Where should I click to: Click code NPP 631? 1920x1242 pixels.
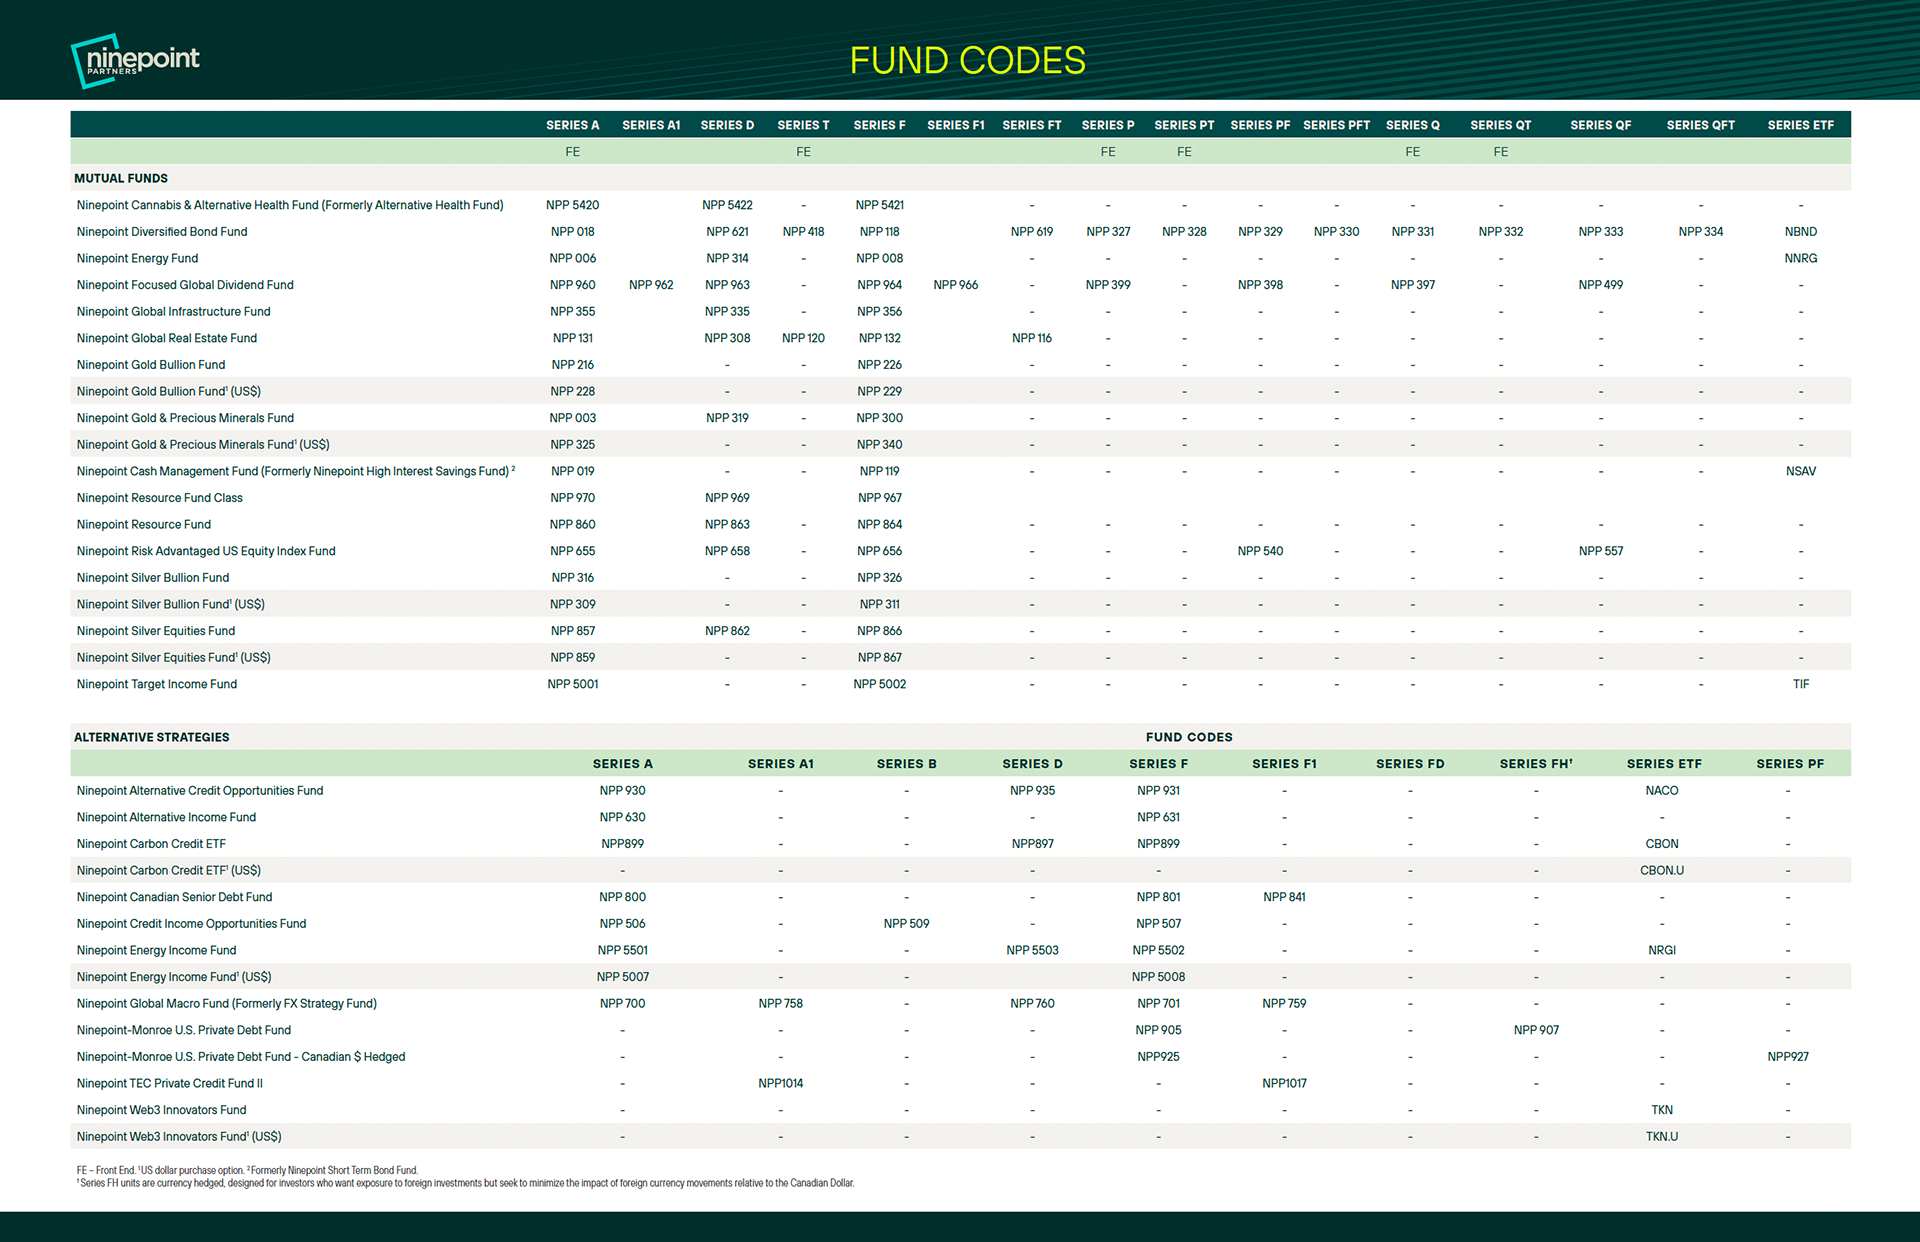[1158, 817]
